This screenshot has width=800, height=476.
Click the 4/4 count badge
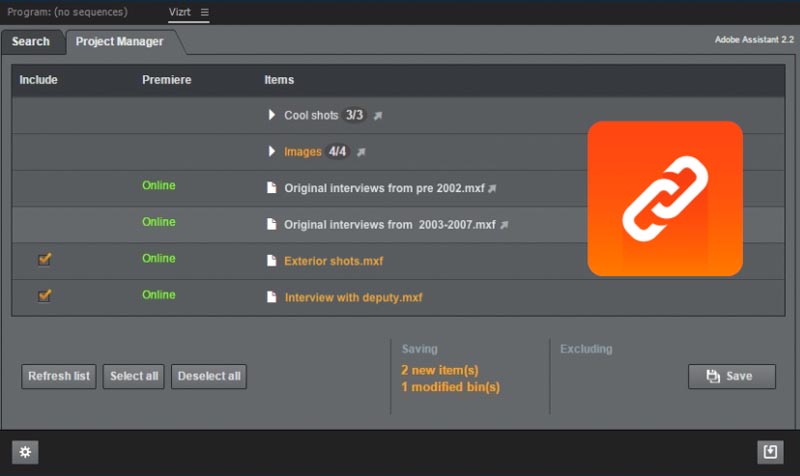(x=337, y=152)
